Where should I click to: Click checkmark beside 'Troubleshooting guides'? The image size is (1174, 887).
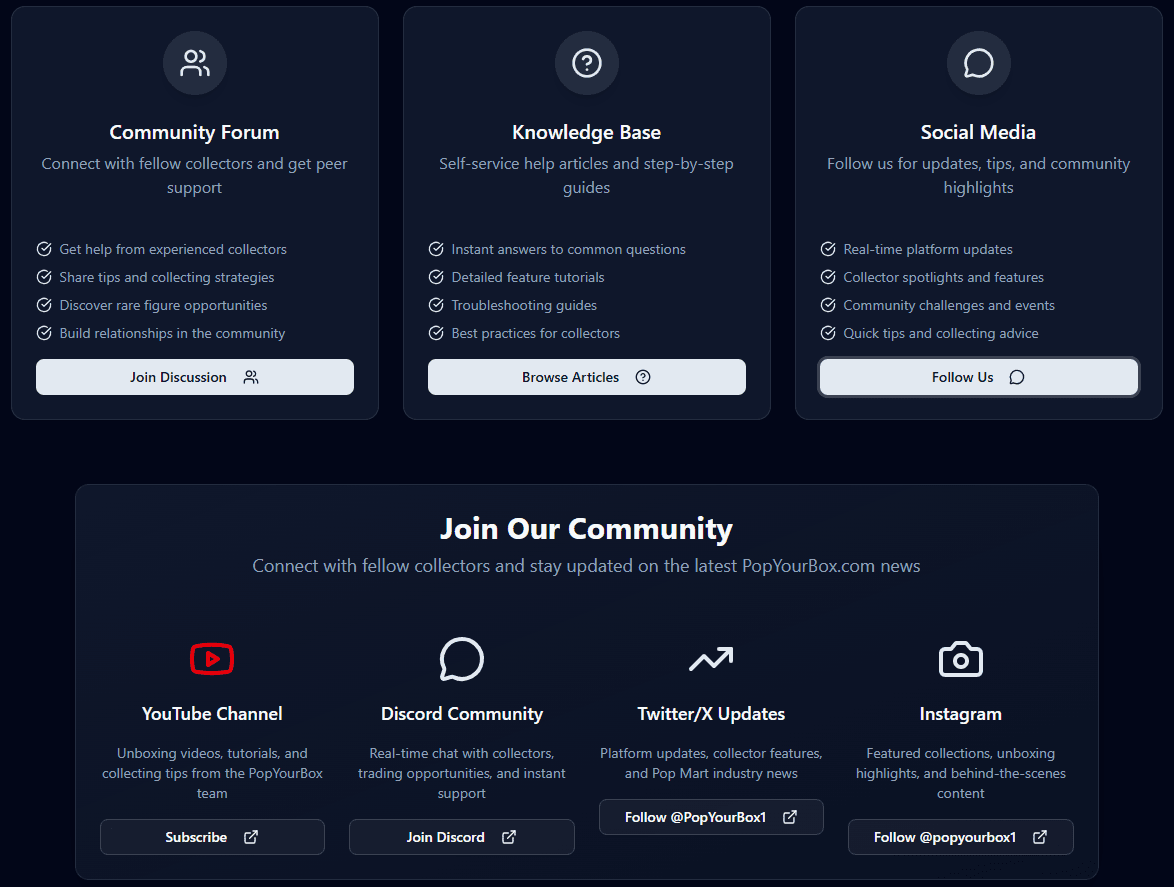click(436, 305)
